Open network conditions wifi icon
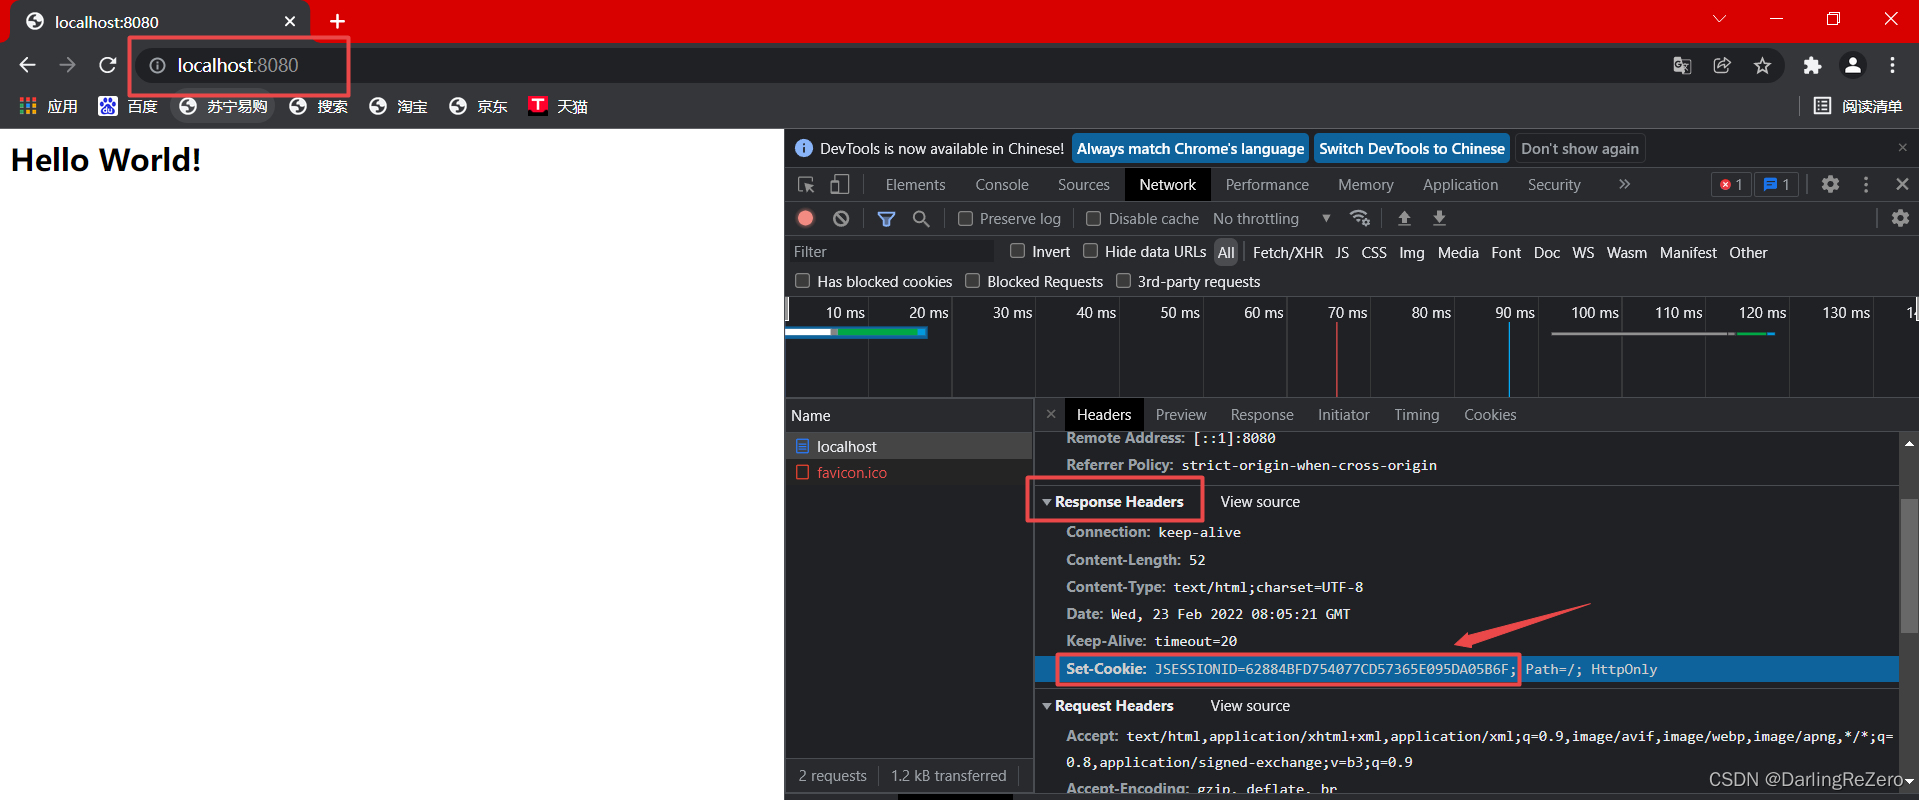Image resolution: width=1919 pixels, height=800 pixels. [x=1360, y=218]
